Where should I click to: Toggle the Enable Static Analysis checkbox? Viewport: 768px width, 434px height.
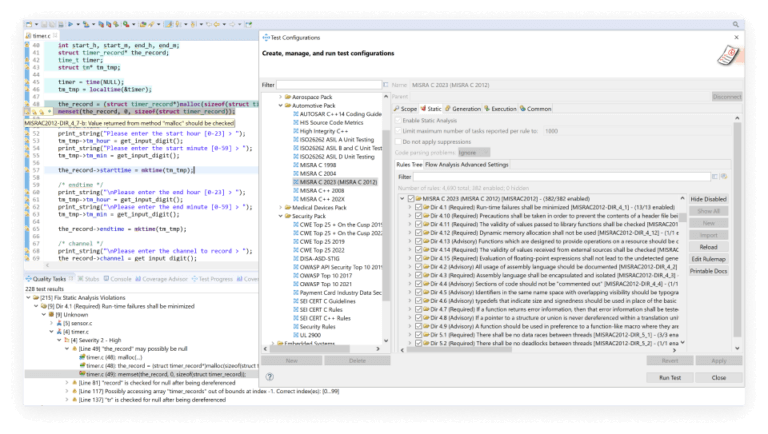(x=398, y=120)
